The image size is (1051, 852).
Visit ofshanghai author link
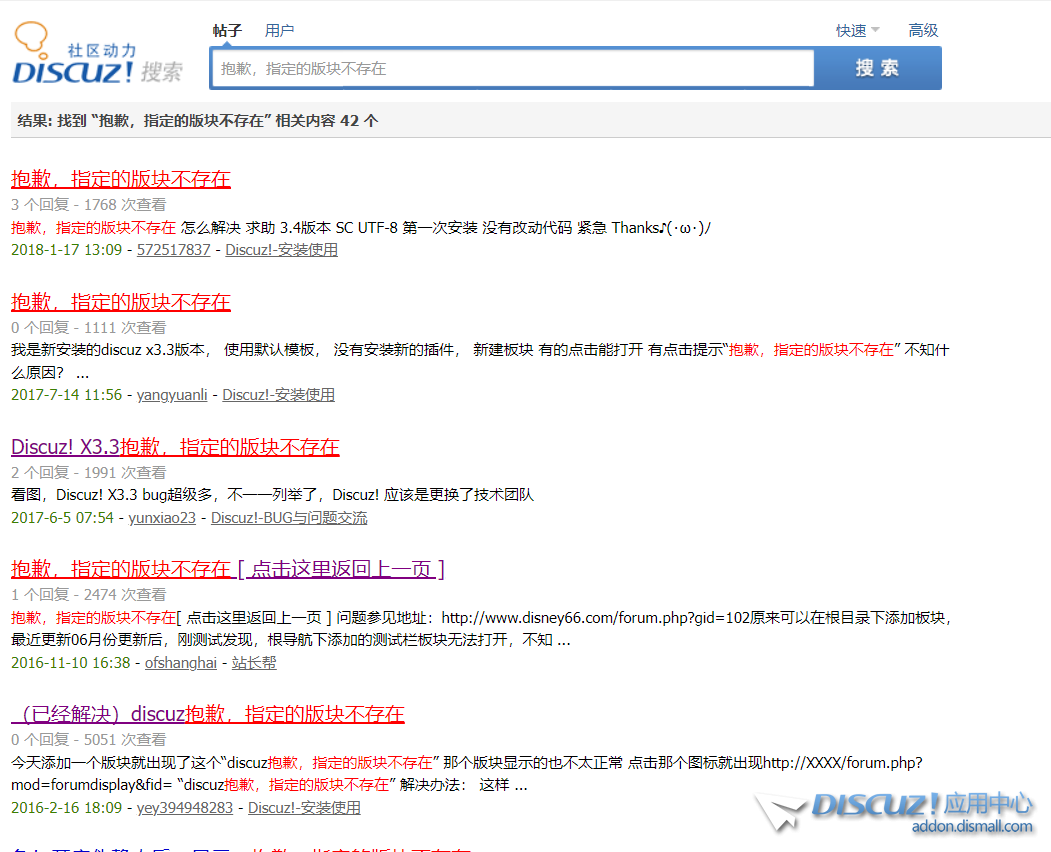[x=180, y=663]
